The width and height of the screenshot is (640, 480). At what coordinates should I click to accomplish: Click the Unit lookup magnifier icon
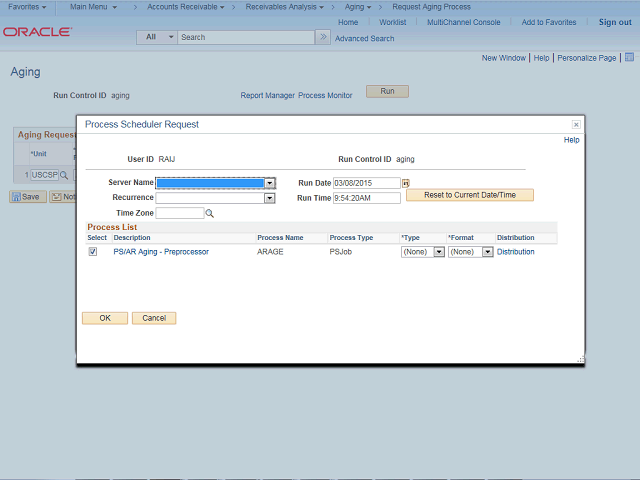(64, 175)
